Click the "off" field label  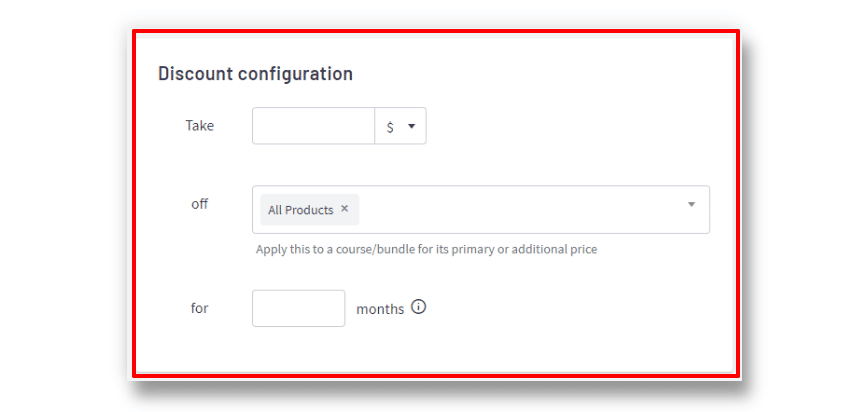click(x=200, y=204)
